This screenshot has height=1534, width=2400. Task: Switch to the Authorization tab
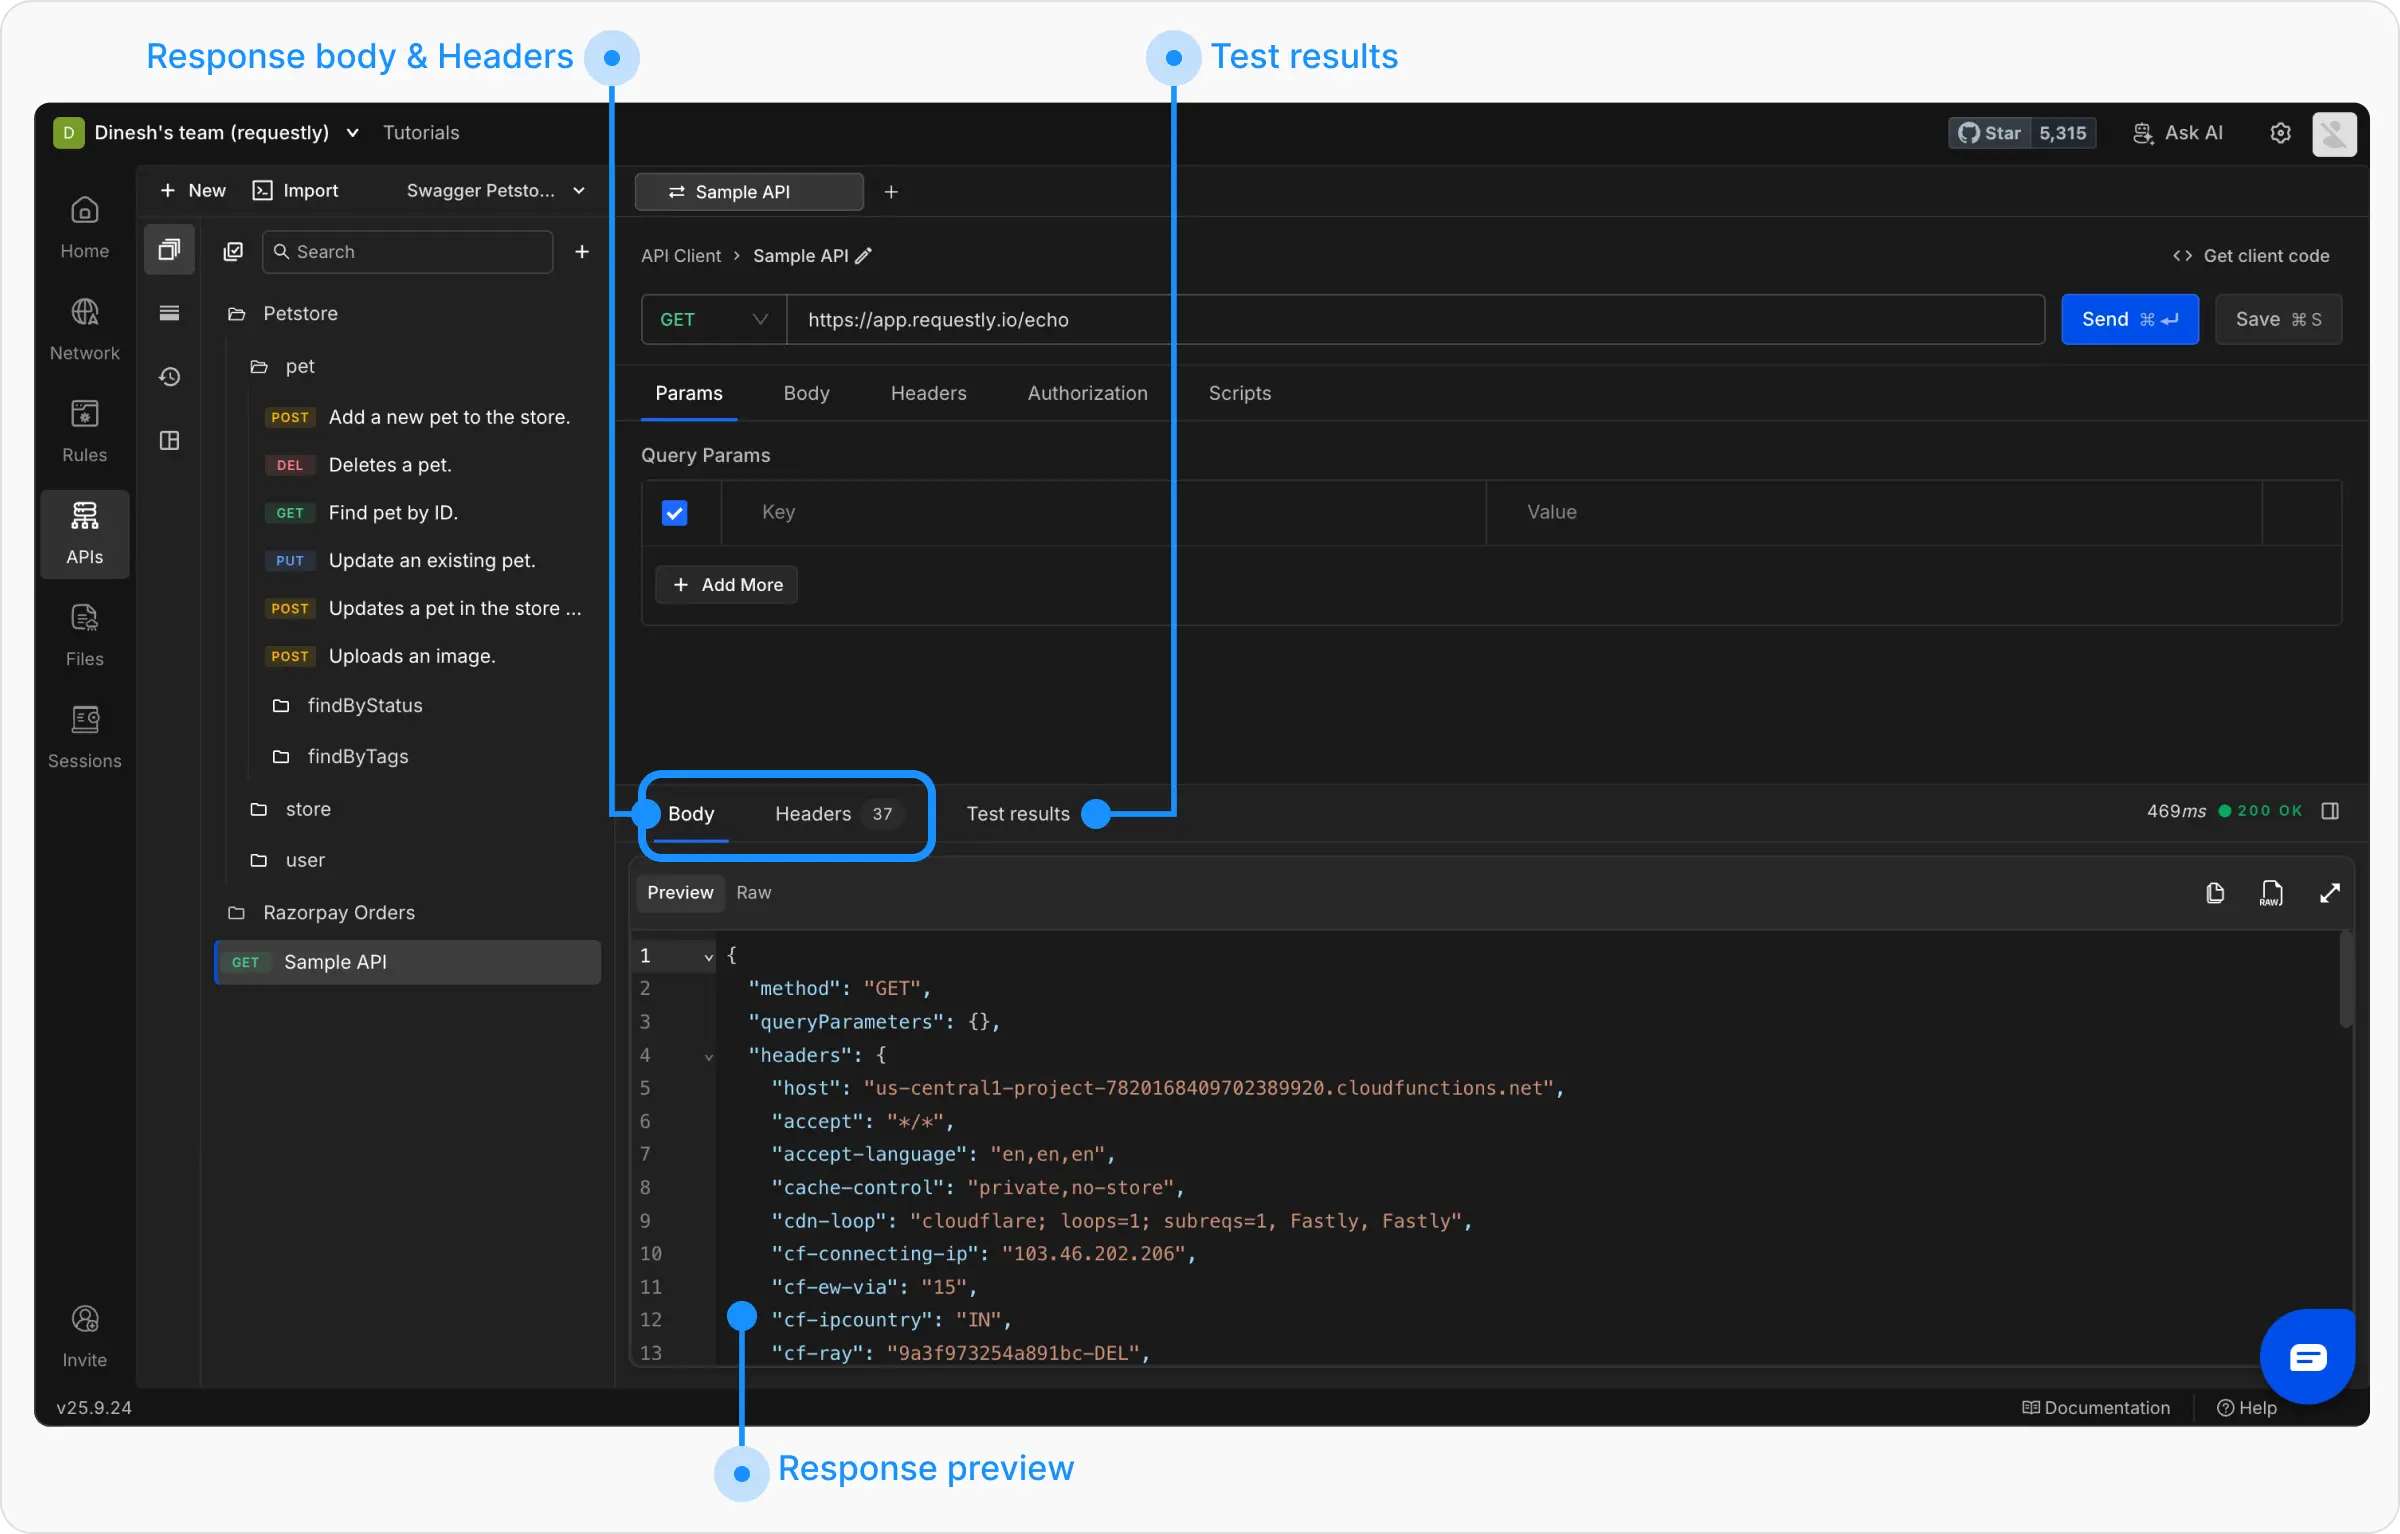point(1087,393)
